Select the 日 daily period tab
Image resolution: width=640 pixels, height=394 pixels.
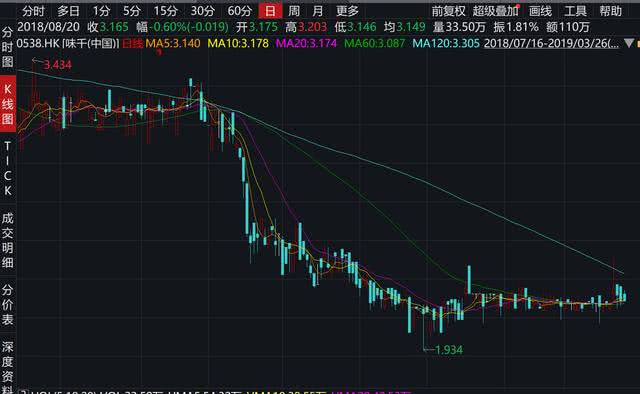click(270, 11)
